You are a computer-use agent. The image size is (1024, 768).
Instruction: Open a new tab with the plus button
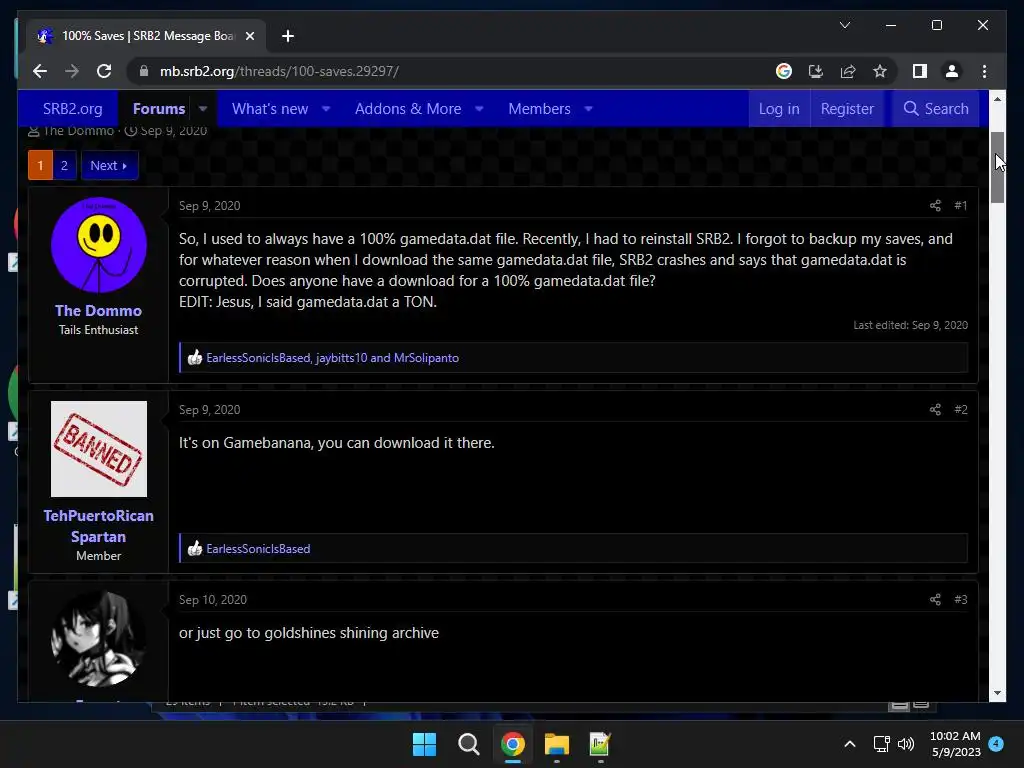tap(287, 36)
